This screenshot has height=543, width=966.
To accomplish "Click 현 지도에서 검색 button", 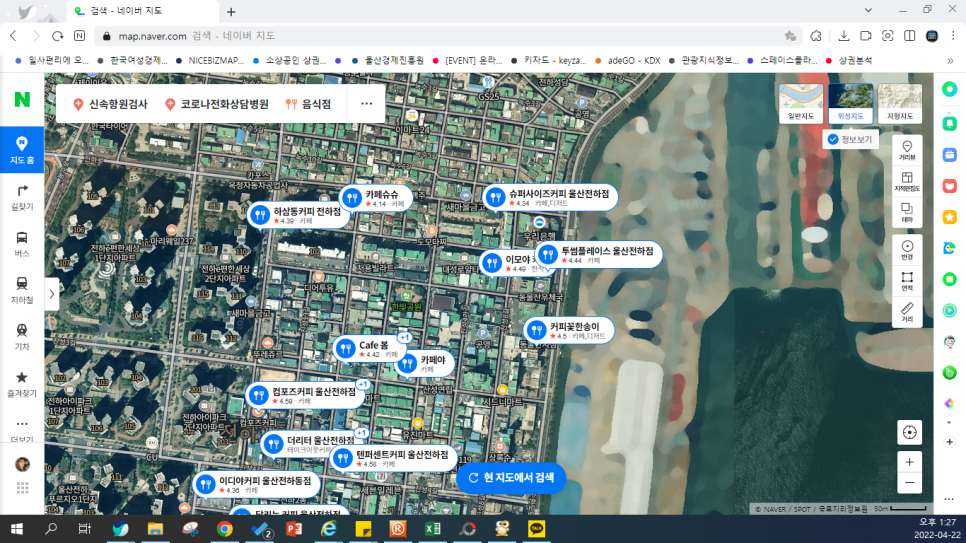I will coord(511,478).
